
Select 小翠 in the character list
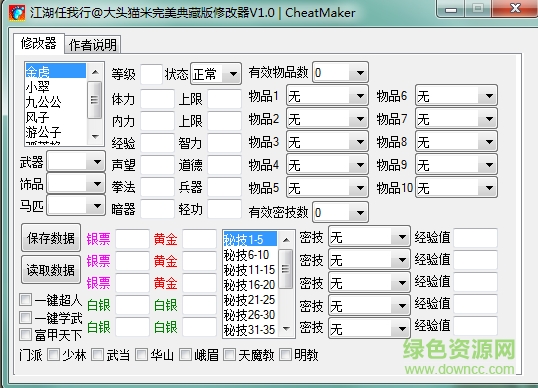(x=56, y=86)
